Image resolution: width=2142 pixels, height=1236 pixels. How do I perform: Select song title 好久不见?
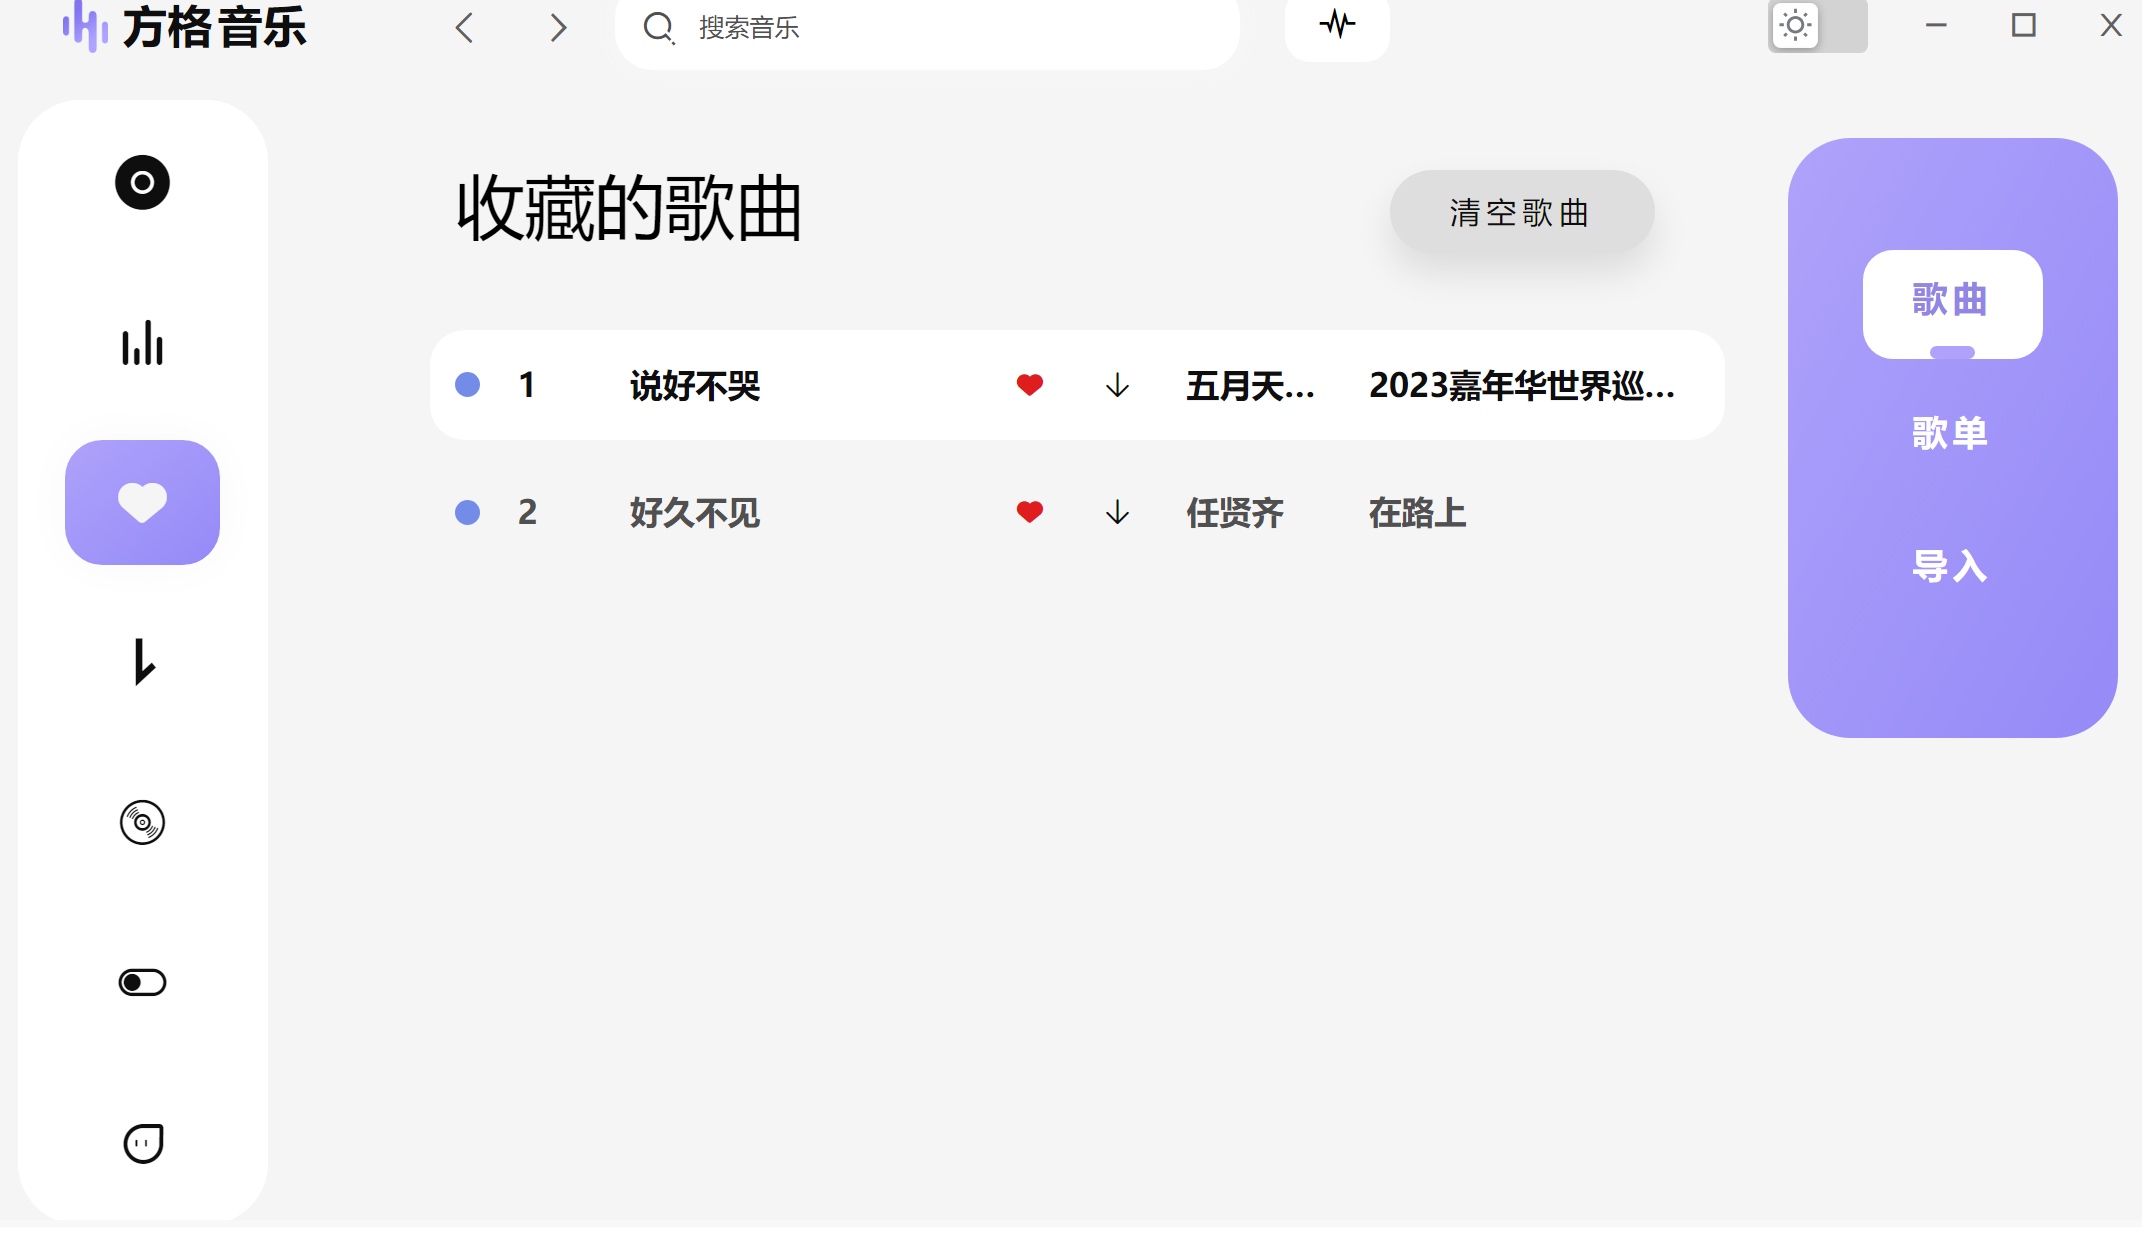coord(695,513)
